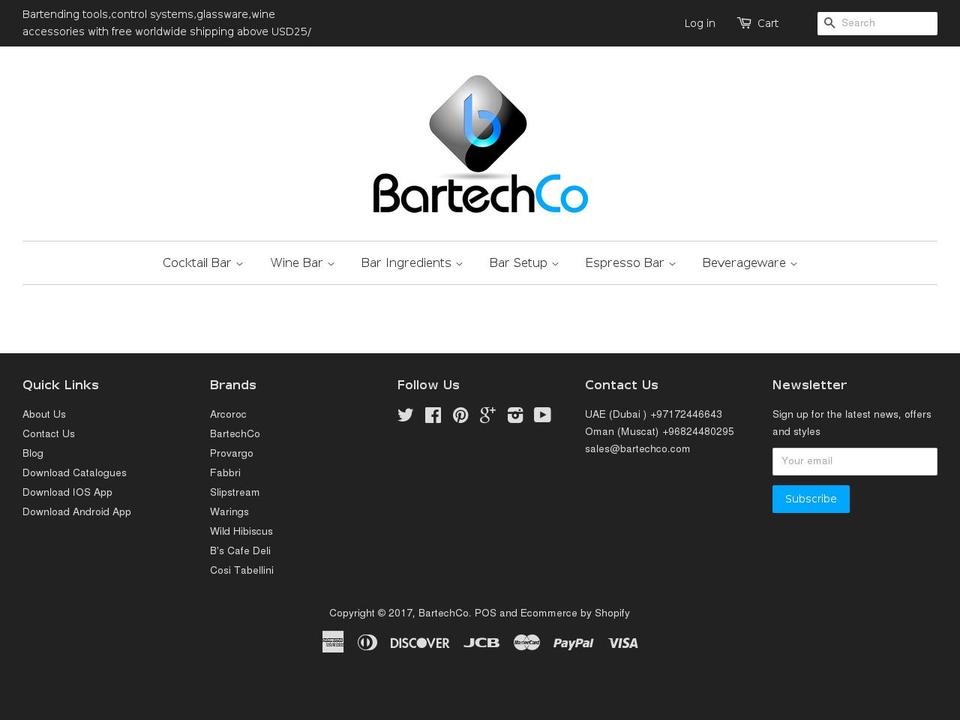Open the Cart page link
Screen dimensions: 960x720
point(768,23)
